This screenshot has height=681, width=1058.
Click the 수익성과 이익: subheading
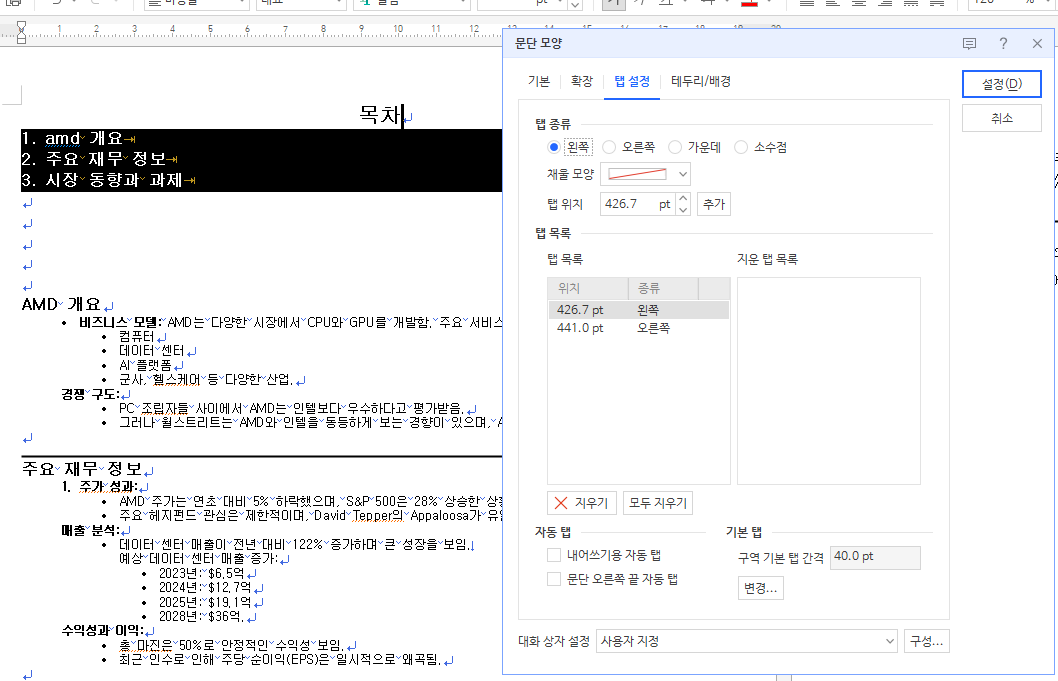(x=103, y=630)
